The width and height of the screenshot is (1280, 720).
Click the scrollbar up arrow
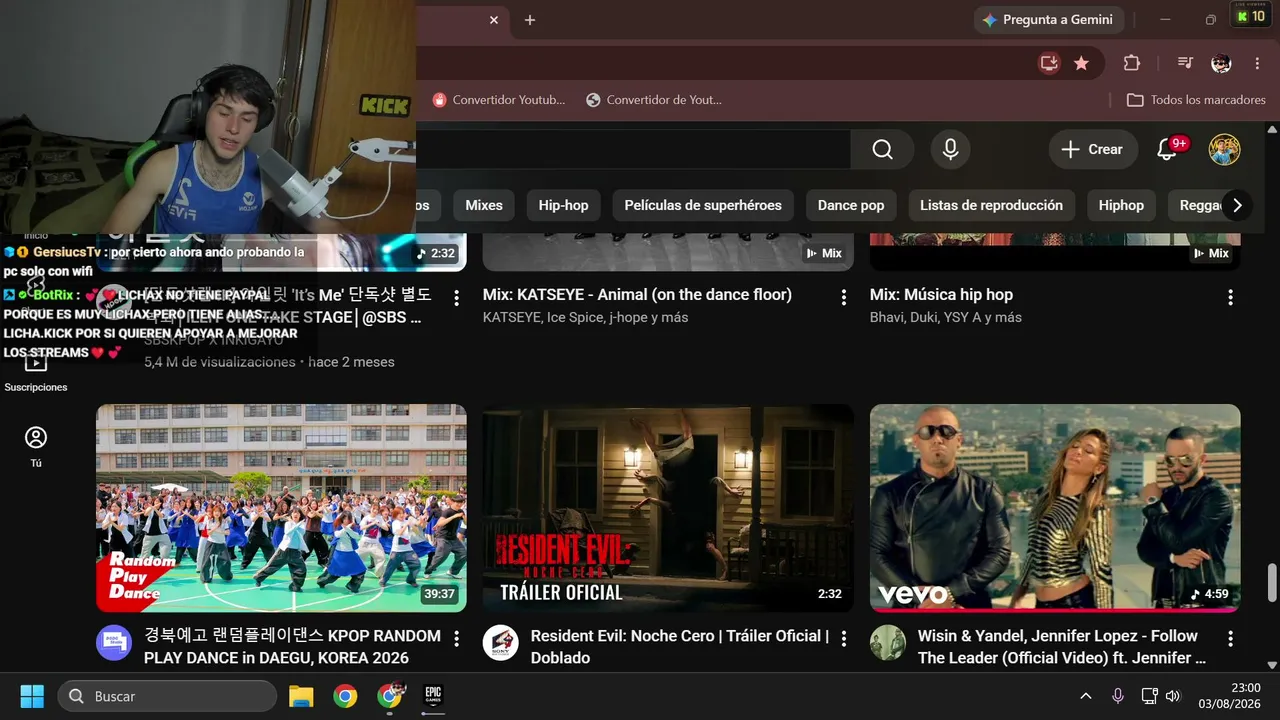click(1272, 129)
